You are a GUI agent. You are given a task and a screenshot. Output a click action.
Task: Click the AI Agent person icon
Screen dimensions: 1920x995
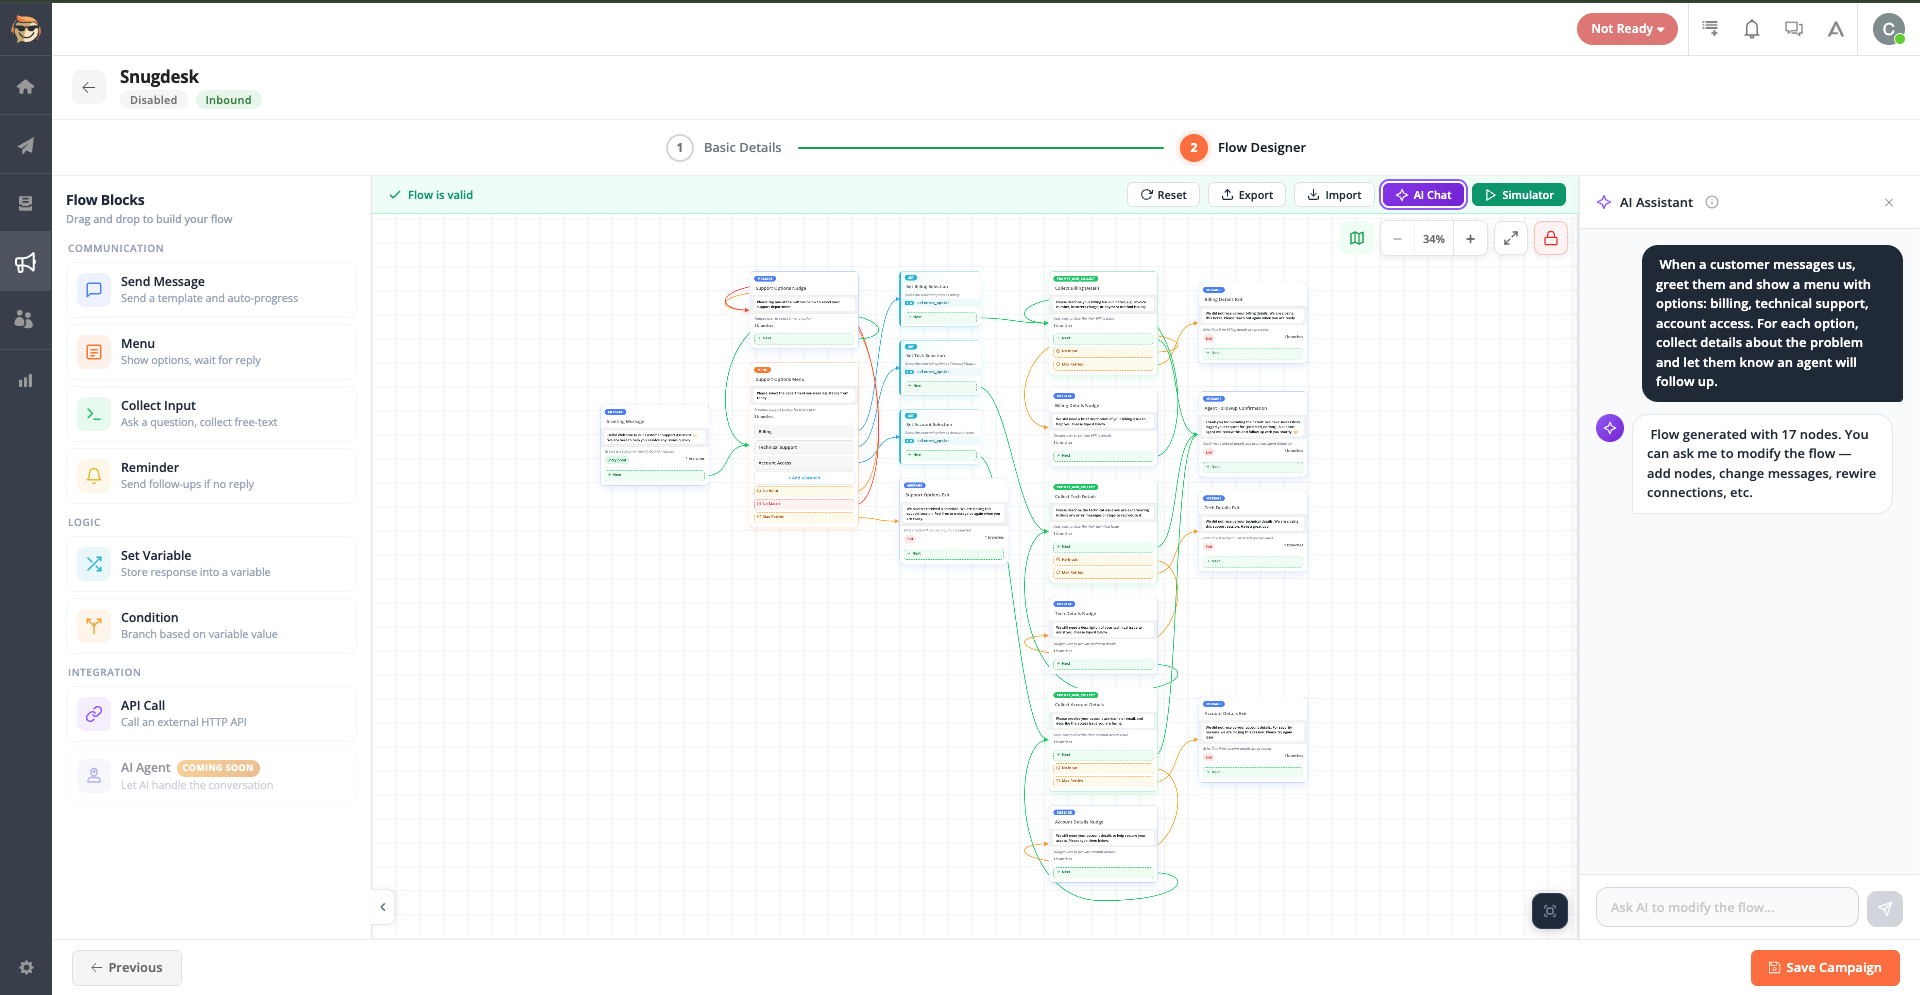(x=94, y=776)
